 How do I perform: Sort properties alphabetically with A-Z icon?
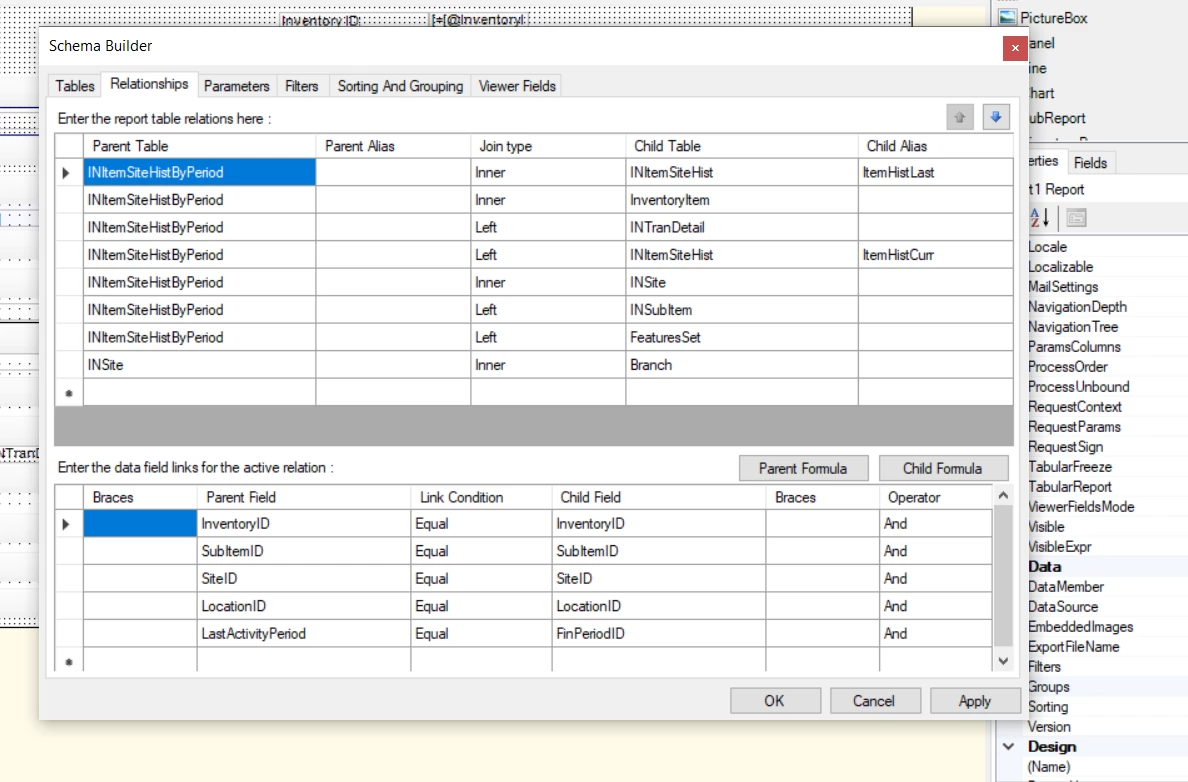click(x=1040, y=218)
